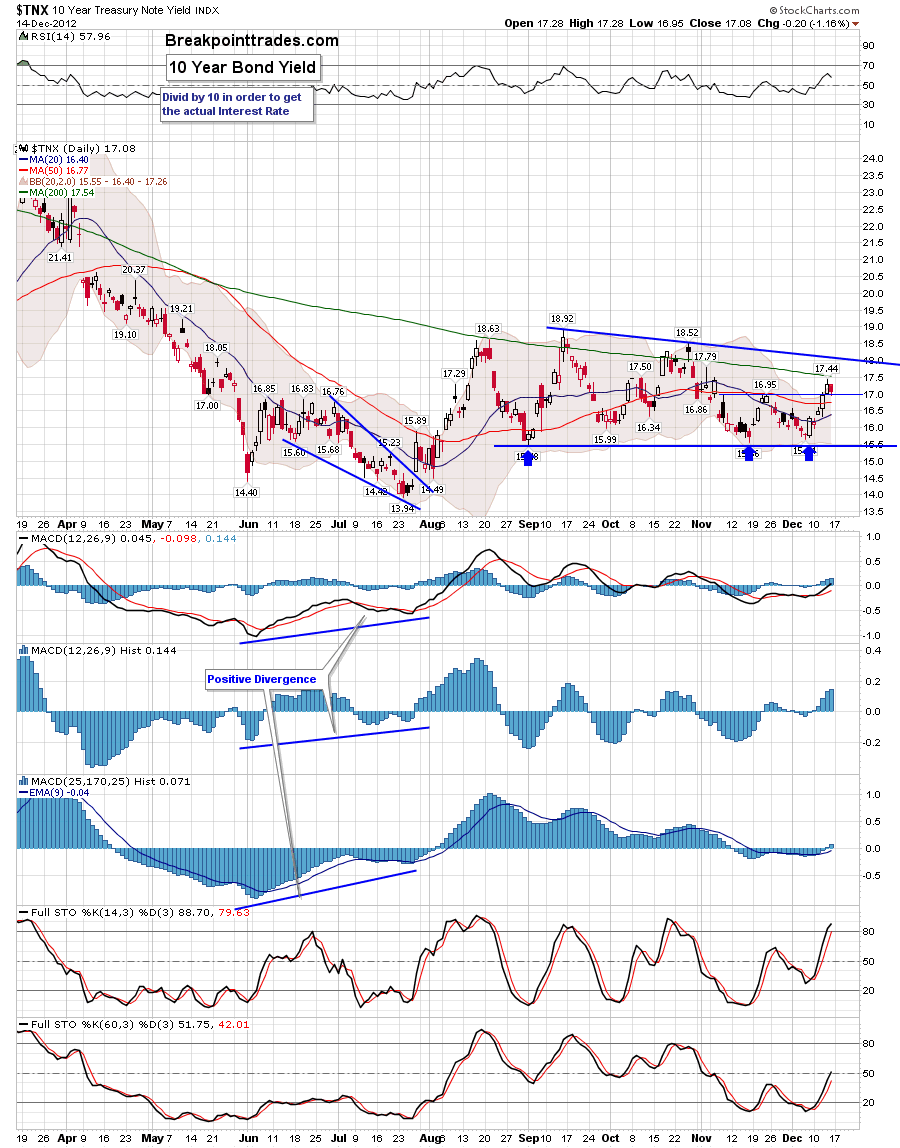Click the 18.63 peak price annotation
The height and width of the screenshot is (1148, 900).
[488, 329]
